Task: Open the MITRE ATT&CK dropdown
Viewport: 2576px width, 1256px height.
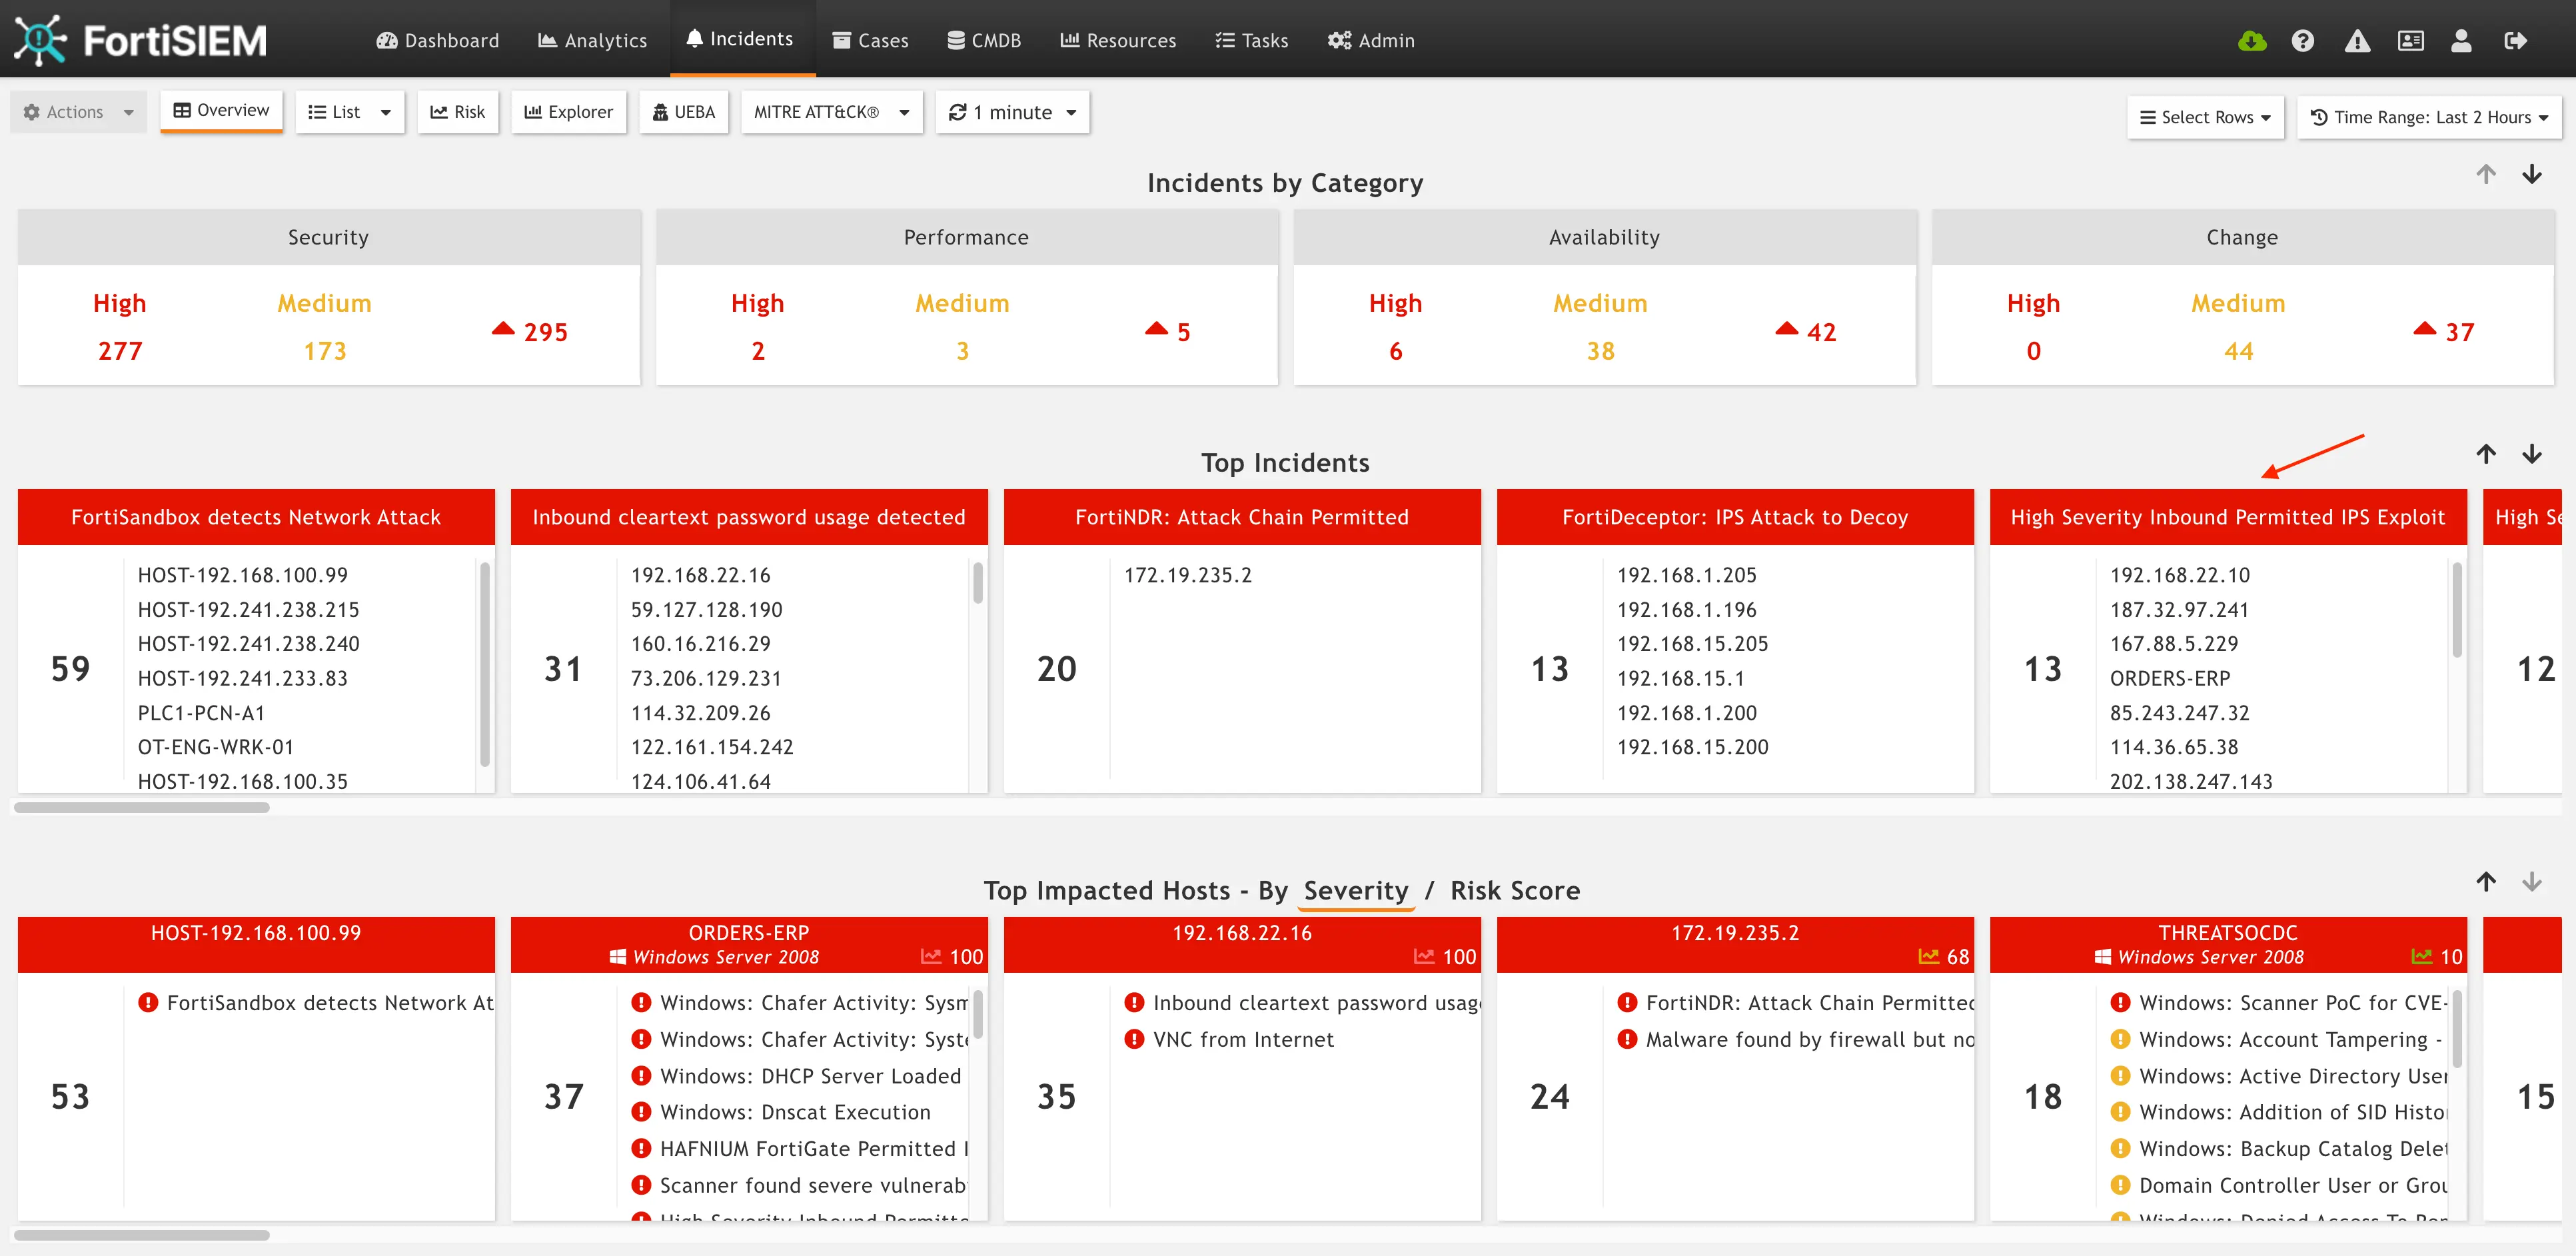Action: click(831, 112)
